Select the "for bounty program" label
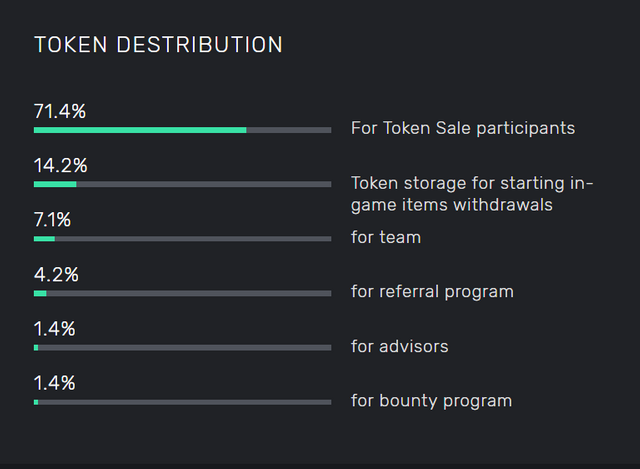This screenshot has width=640, height=469. tap(431, 401)
